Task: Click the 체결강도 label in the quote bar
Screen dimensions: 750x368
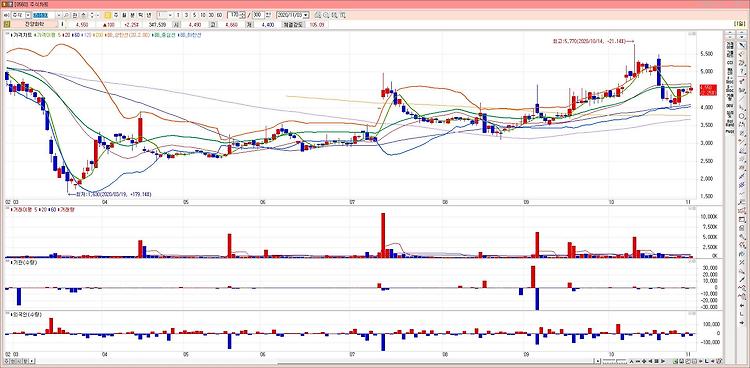Action: (294, 23)
